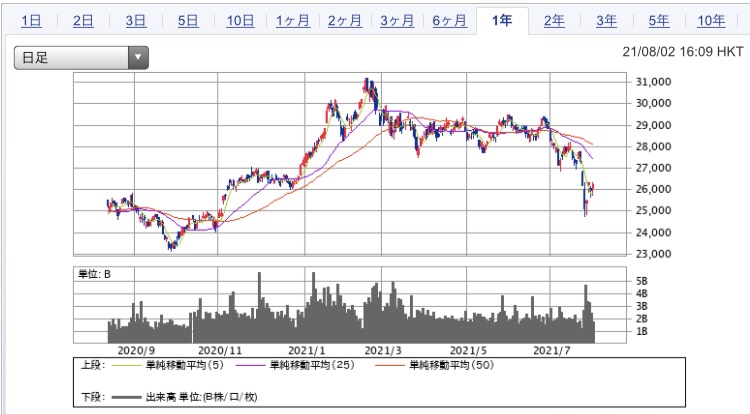The image size is (750, 414).
Task: Click the 2020/11 date axis label
Action: pos(220,350)
